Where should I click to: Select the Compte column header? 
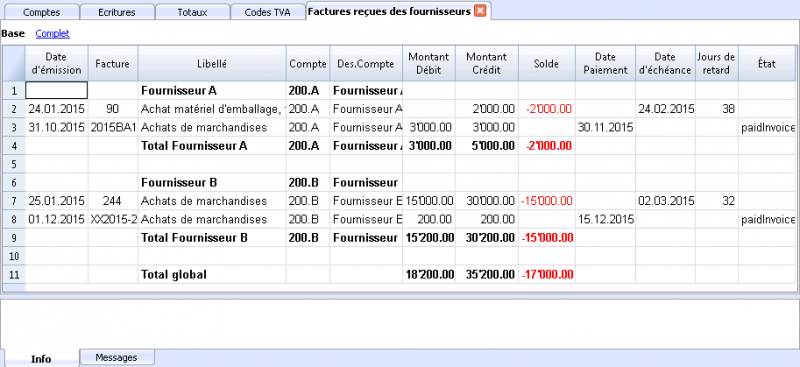pos(308,63)
